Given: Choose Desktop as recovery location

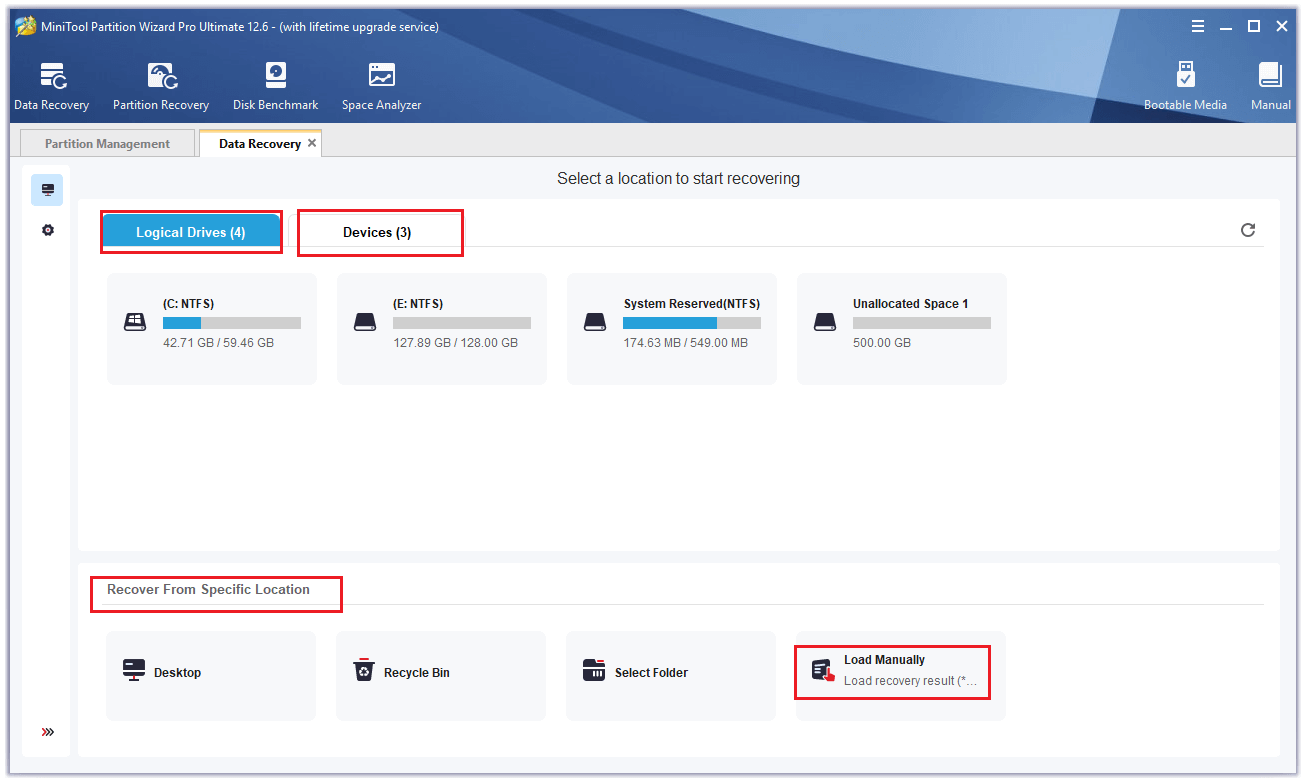Looking at the screenshot, I should (211, 675).
